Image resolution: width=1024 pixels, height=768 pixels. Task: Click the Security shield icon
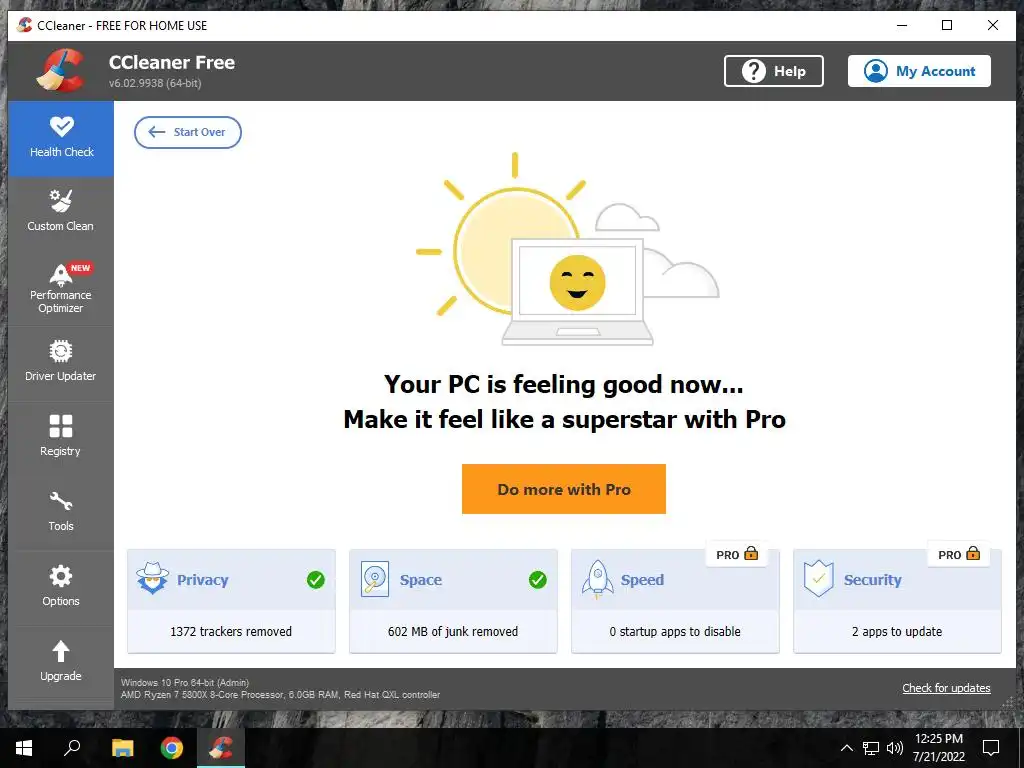(819, 579)
